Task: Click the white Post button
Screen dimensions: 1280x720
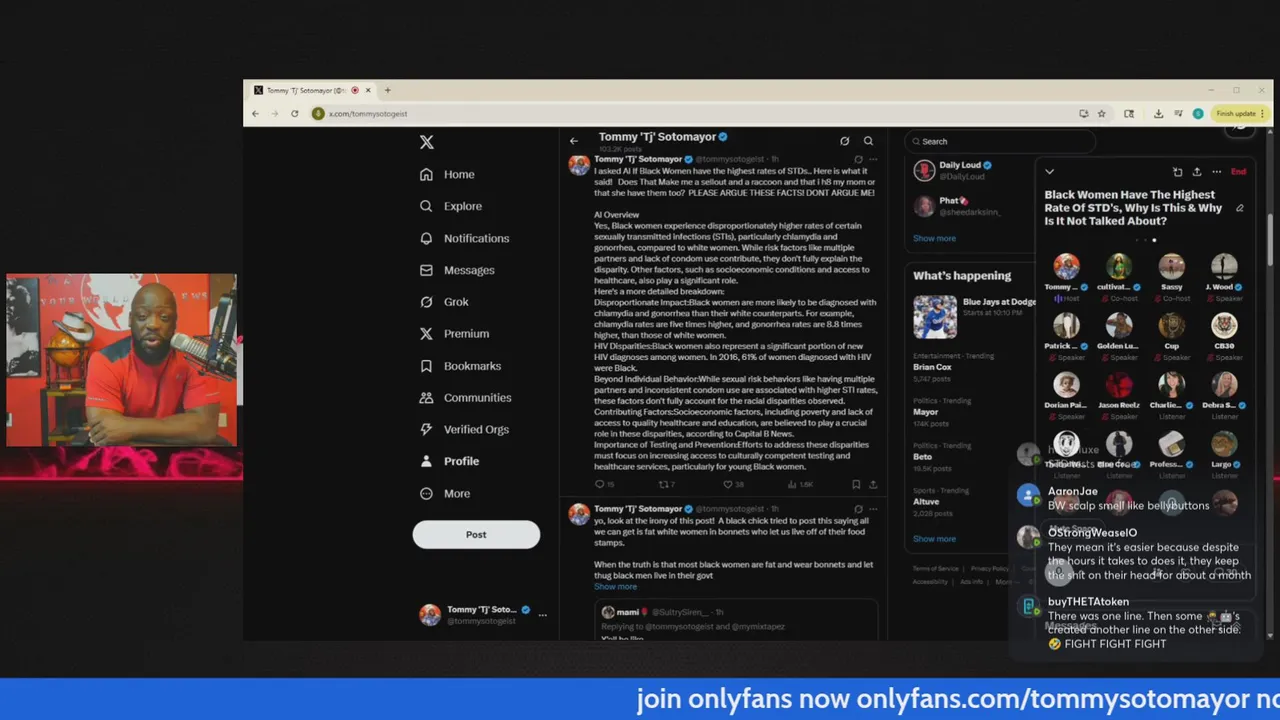Action: (x=476, y=534)
